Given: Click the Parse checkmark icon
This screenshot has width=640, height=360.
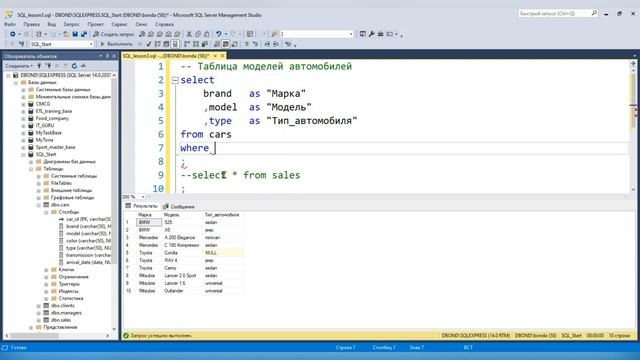Looking at the screenshot, I should point(149,44).
